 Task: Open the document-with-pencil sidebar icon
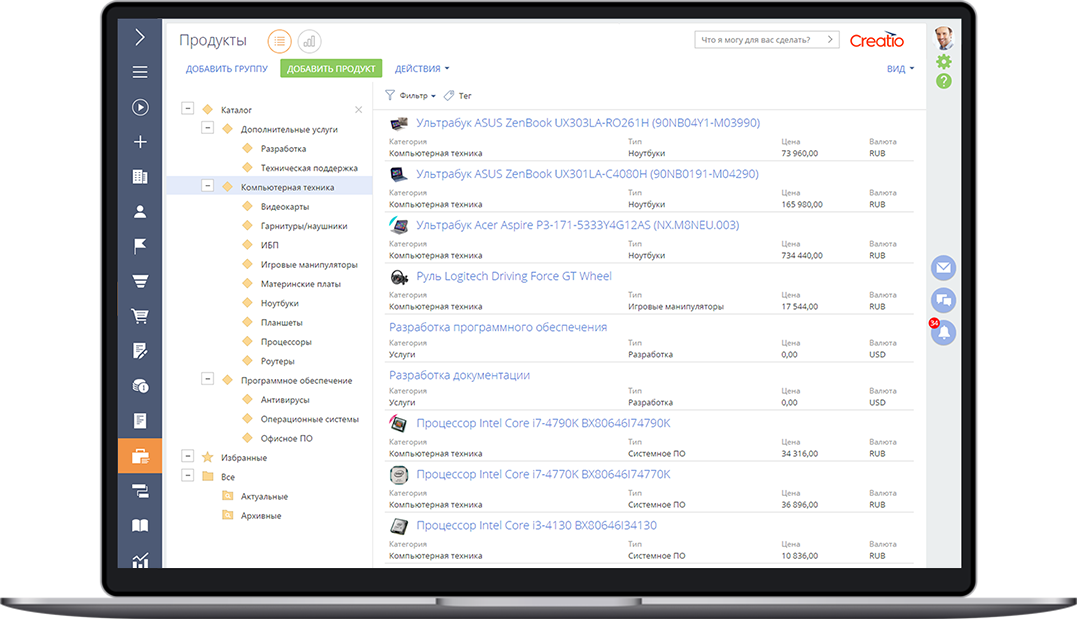140,351
